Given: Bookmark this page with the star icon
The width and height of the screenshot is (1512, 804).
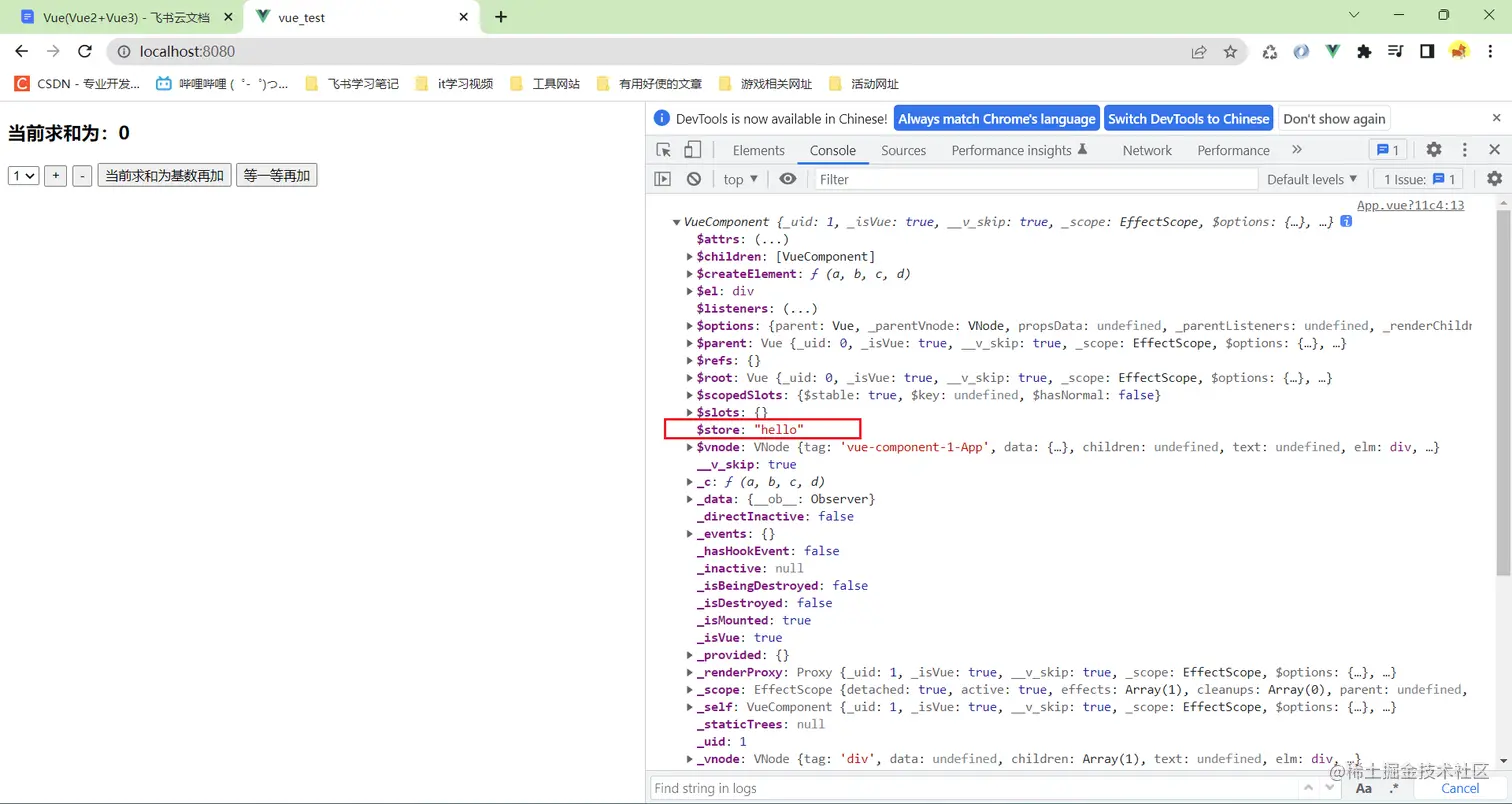Looking at the screenshot, I should point(1230,52).
